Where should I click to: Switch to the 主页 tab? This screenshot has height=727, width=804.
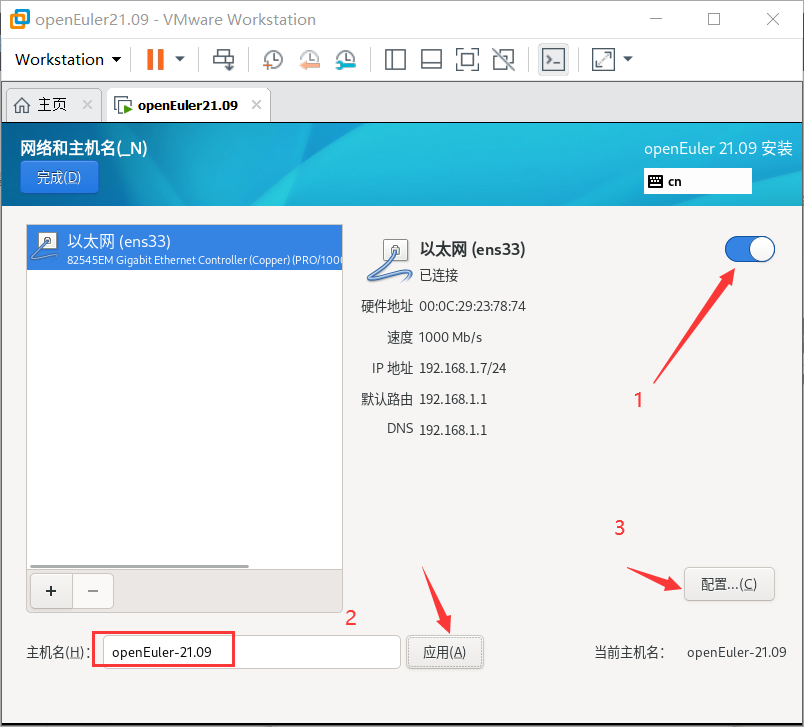[x=52, y=105]
